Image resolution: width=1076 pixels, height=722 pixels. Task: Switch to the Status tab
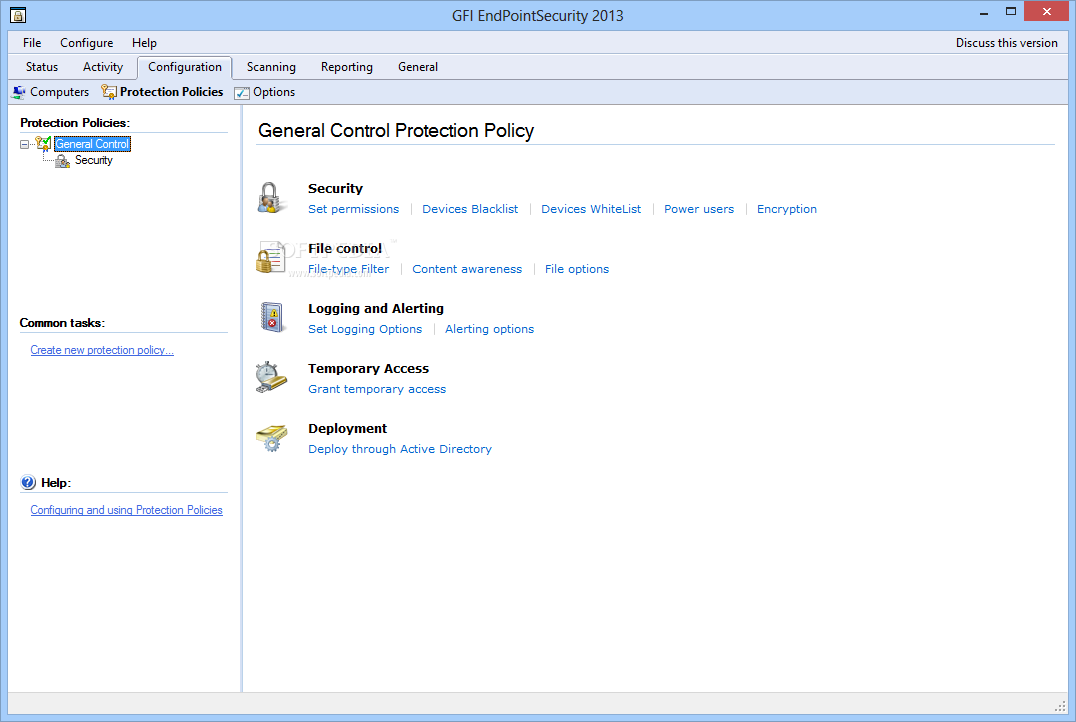(x=42, y=67)
